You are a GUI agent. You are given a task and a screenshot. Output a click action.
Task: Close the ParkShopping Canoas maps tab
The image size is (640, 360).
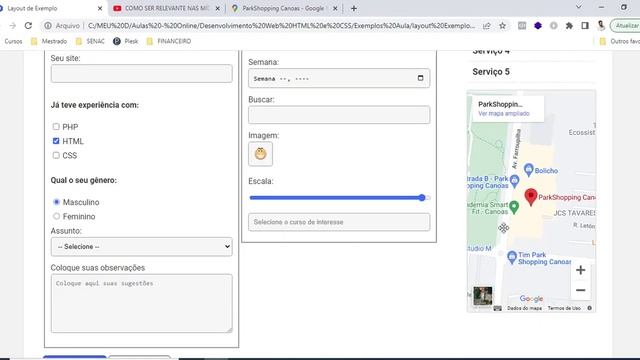point(335,8)
